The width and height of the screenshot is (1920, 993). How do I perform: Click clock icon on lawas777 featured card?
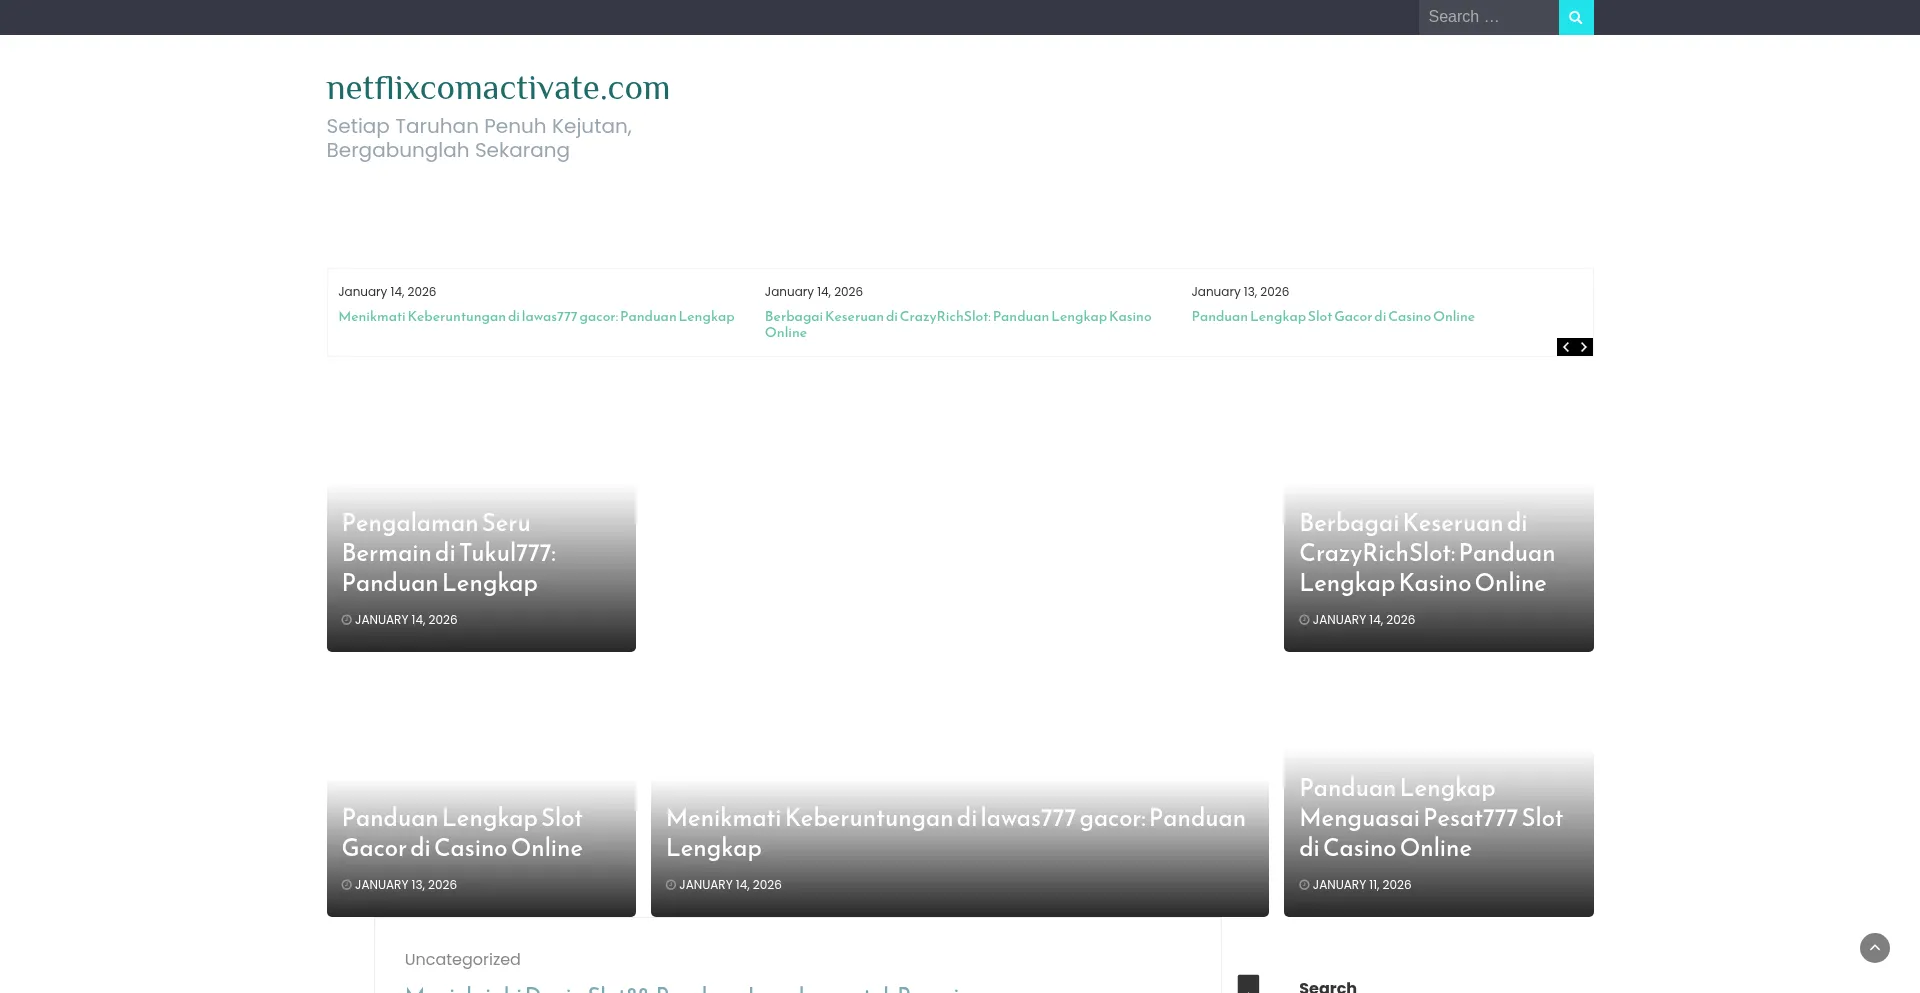(671, 885)
